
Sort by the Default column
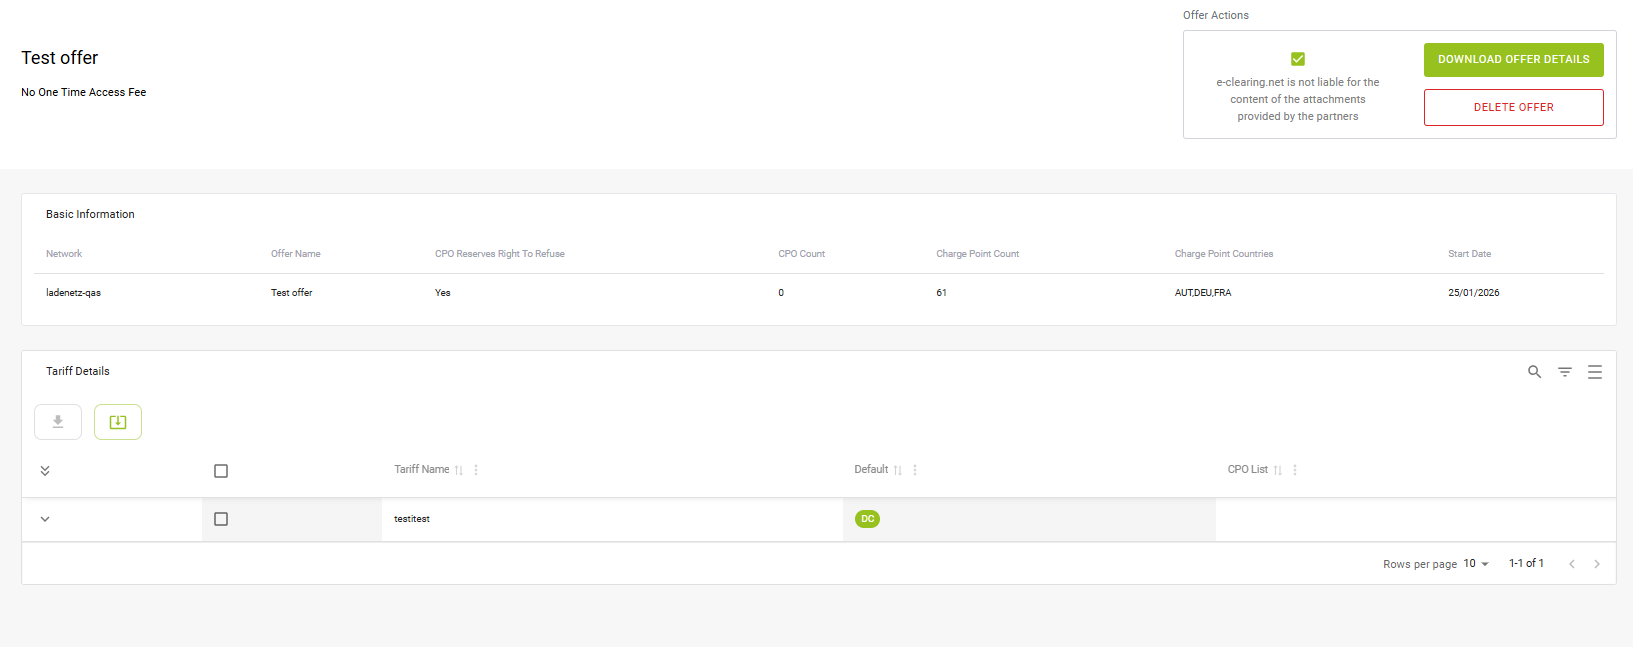coord(898,470)
